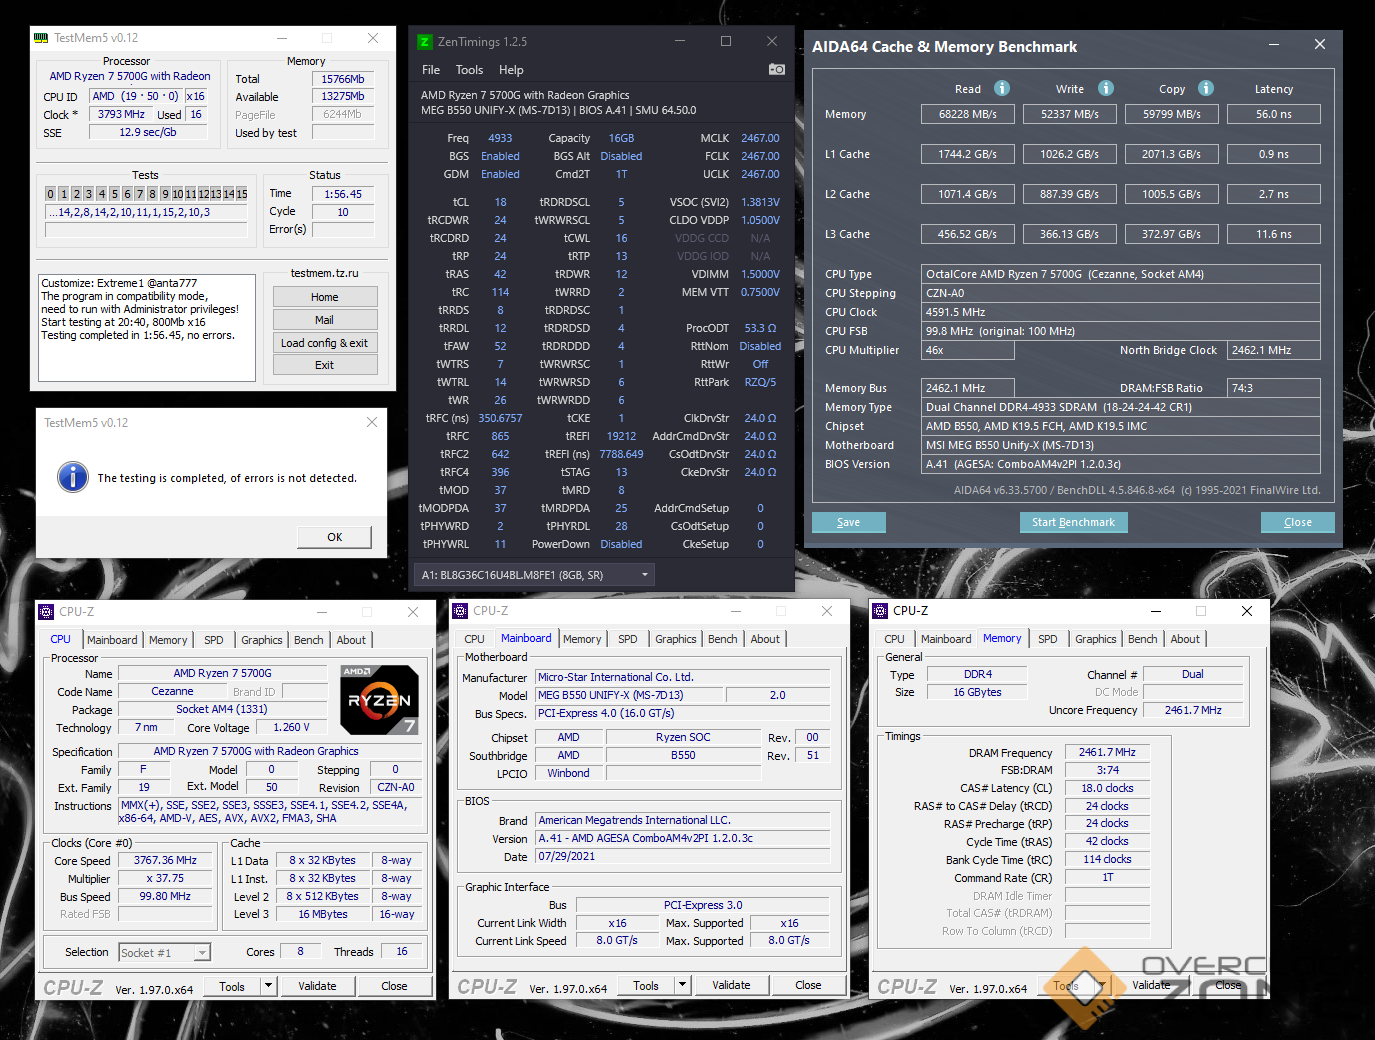This screenshot has width=1375, height=1040.
Task: Switch to the Mainboard tab in the CPU-Z Processor window
Action: tap(112, 640)
